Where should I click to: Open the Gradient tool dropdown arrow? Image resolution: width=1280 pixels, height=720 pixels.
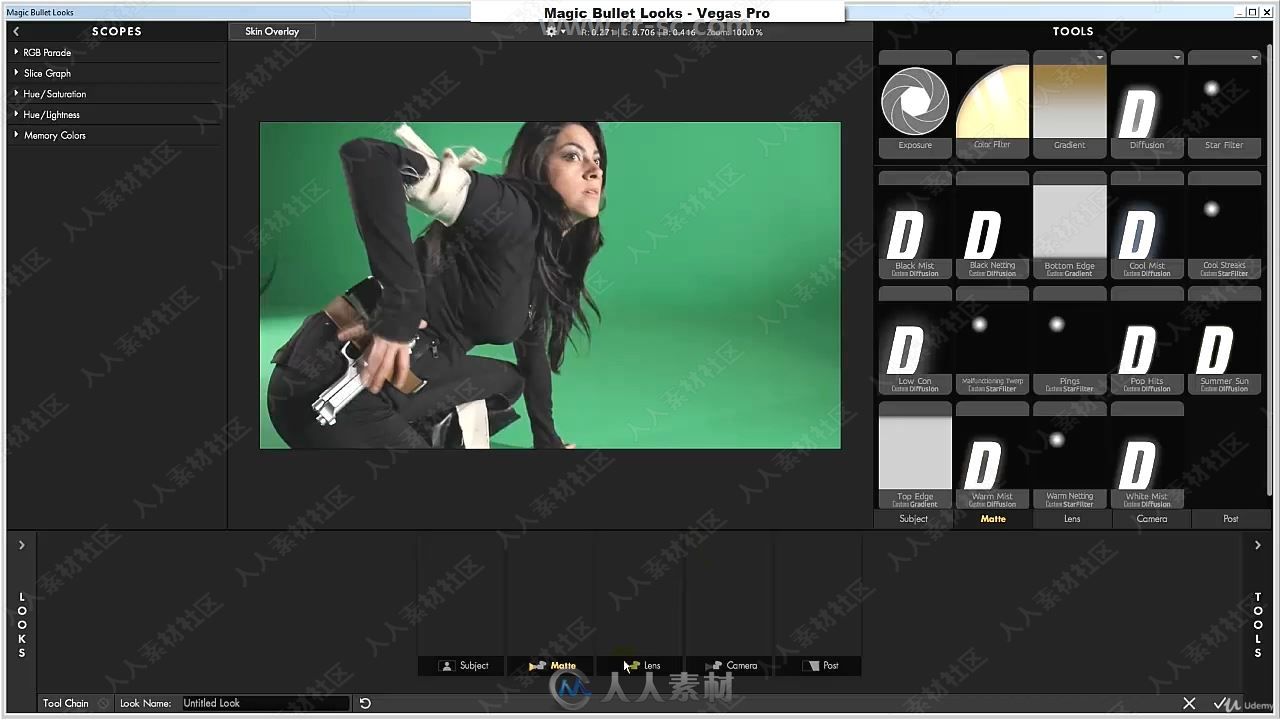1099,58
